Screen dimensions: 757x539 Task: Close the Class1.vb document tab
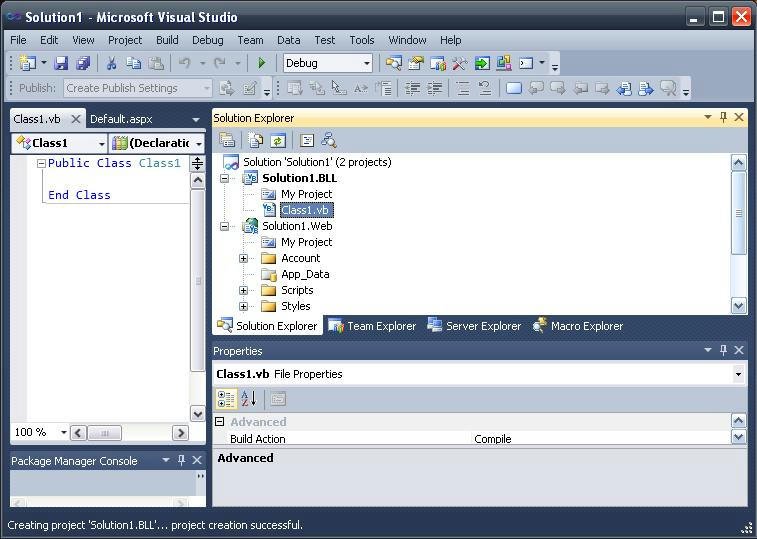point(76,119)
